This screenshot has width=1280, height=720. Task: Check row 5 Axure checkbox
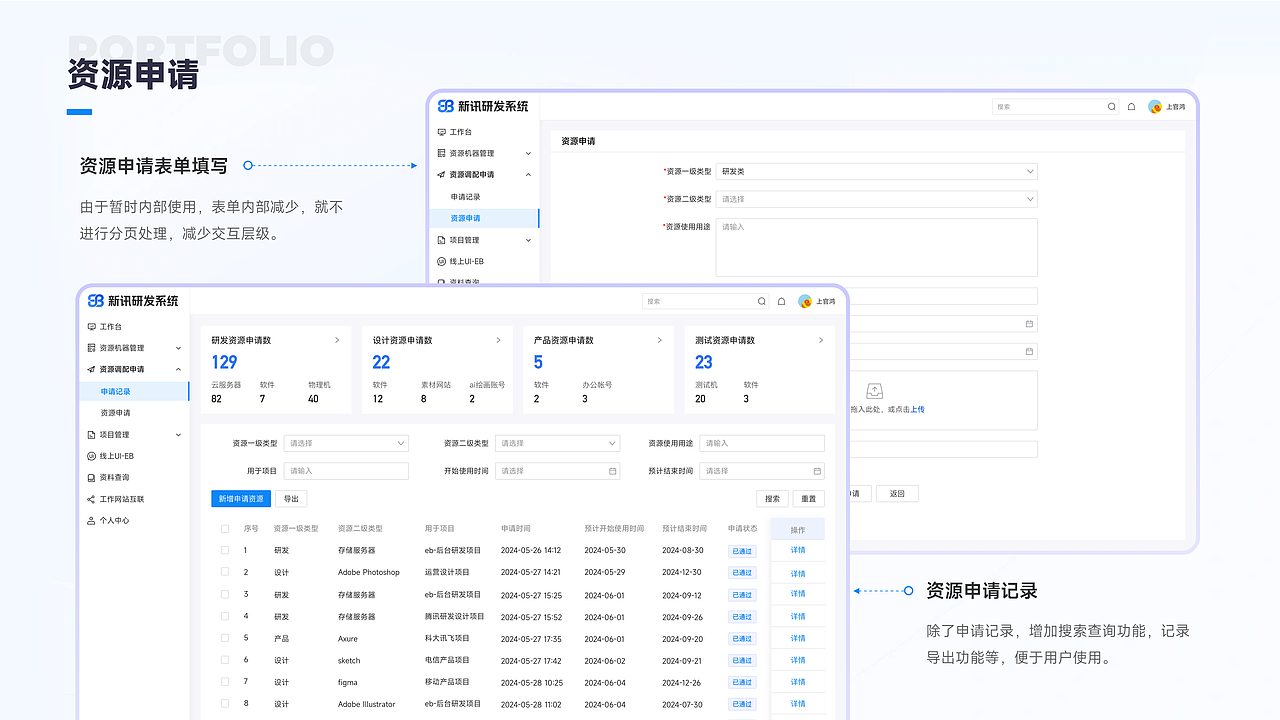pyautogui.click(x=225, y=638)
